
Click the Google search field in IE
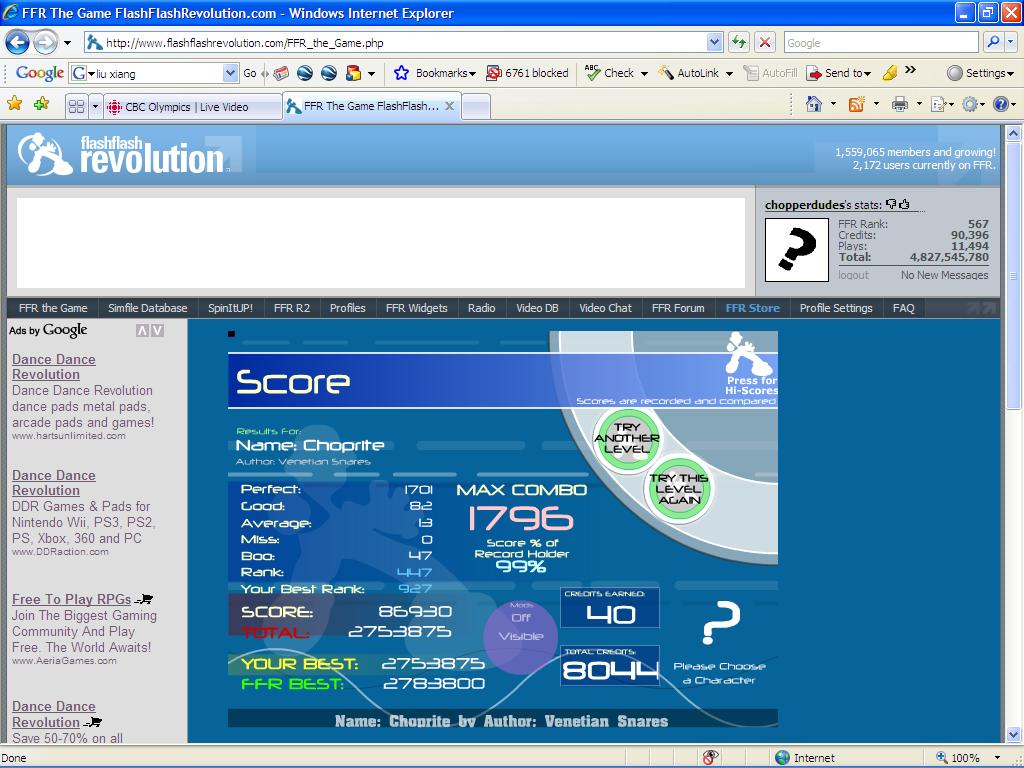(881, 43)
